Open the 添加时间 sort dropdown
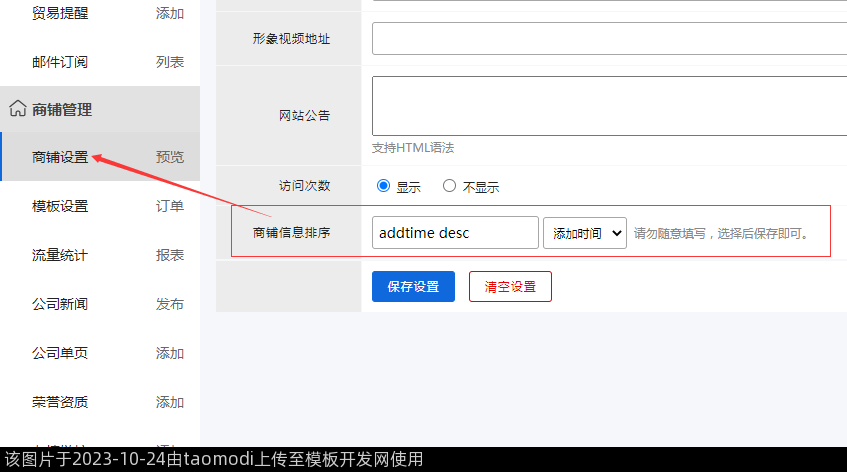The width and height of the screenshot is (847, 472). click(x=584, y=233)
